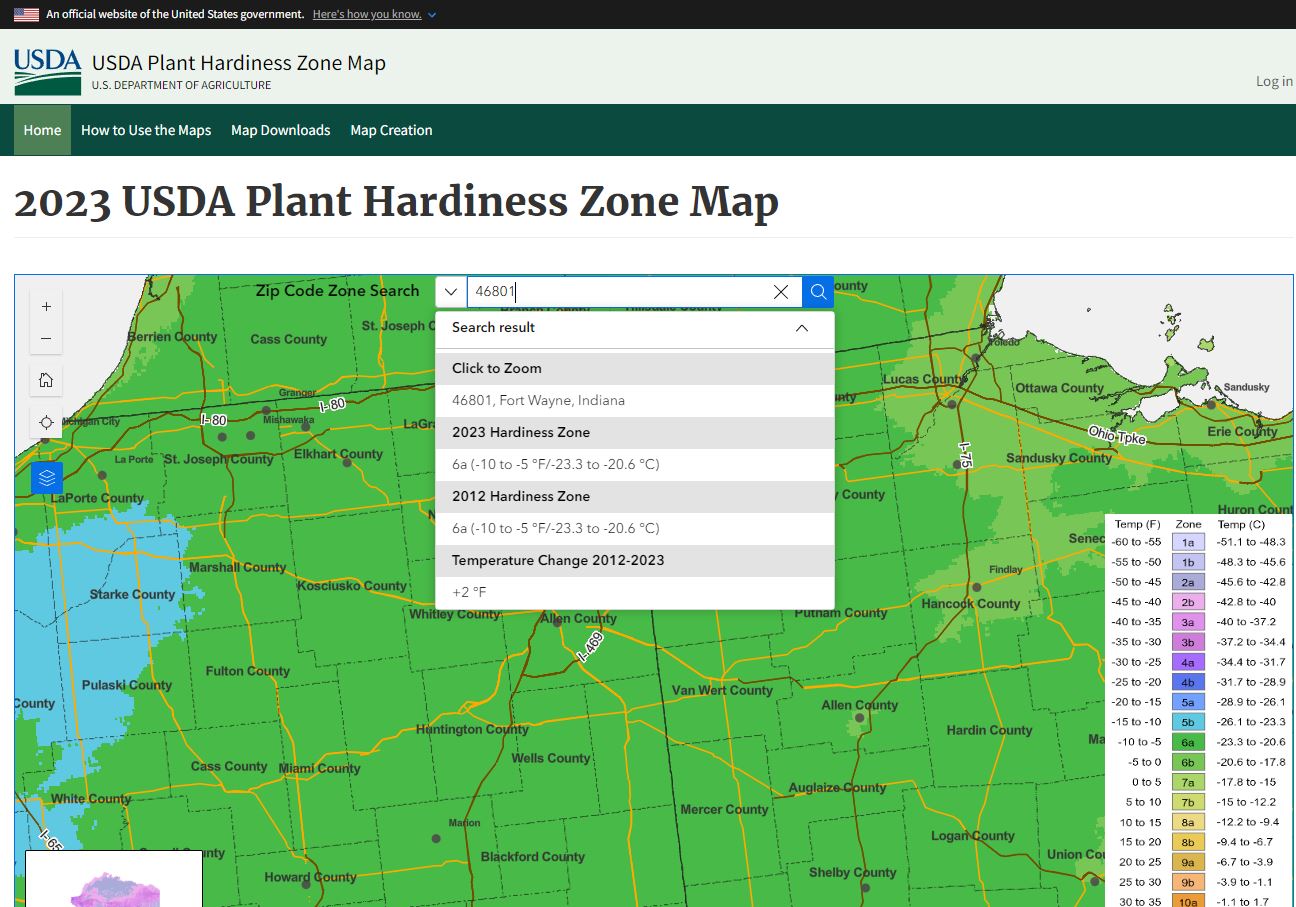The width and height of the screenshot is (1296, 907).
Task: Zoom out with the minus map button
Action: (46, 339)
